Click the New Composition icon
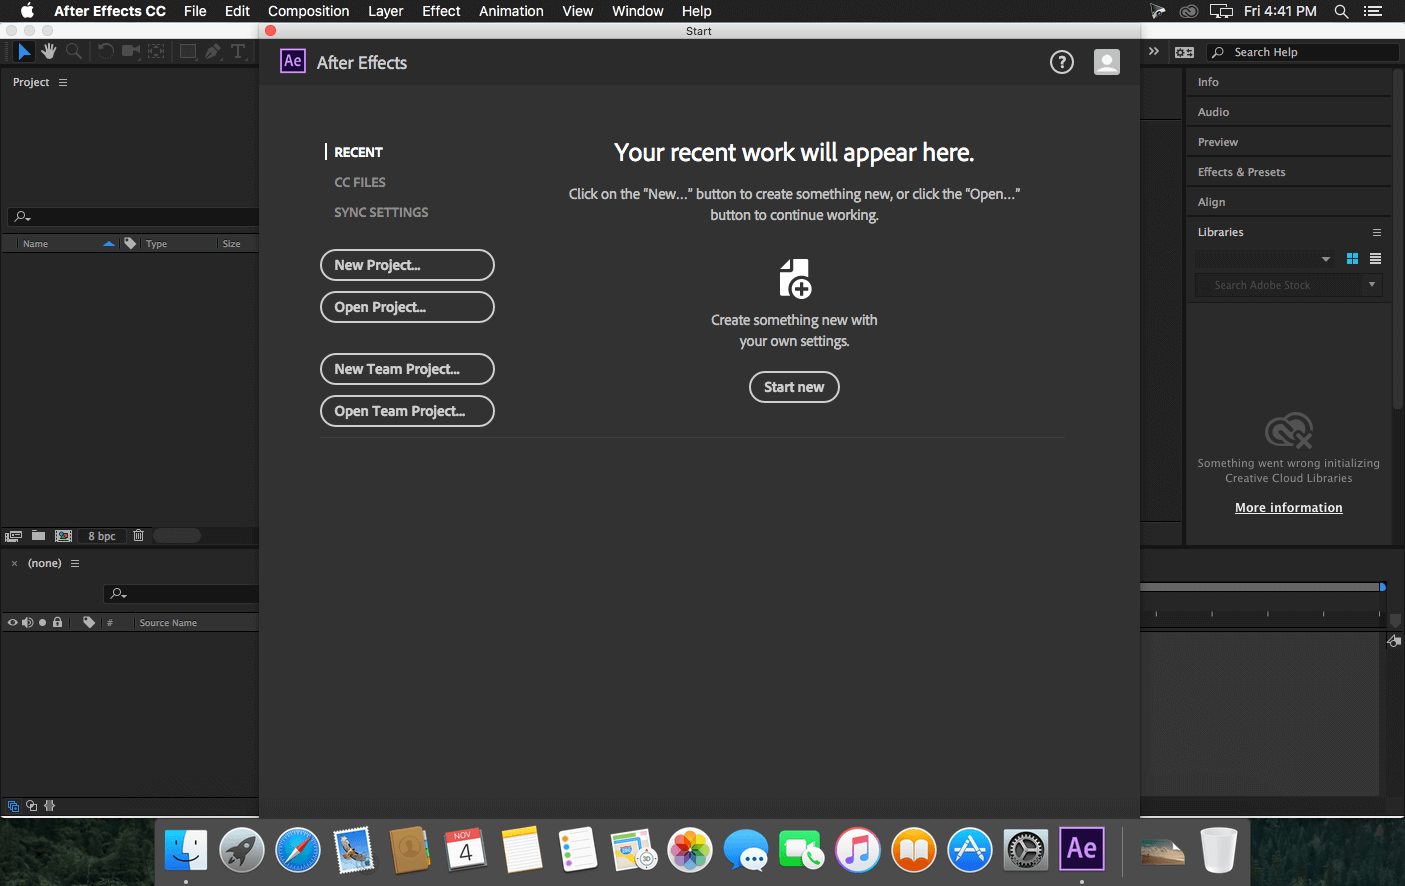The width and height of the screenshot is (1405, 886). [63, 536]
